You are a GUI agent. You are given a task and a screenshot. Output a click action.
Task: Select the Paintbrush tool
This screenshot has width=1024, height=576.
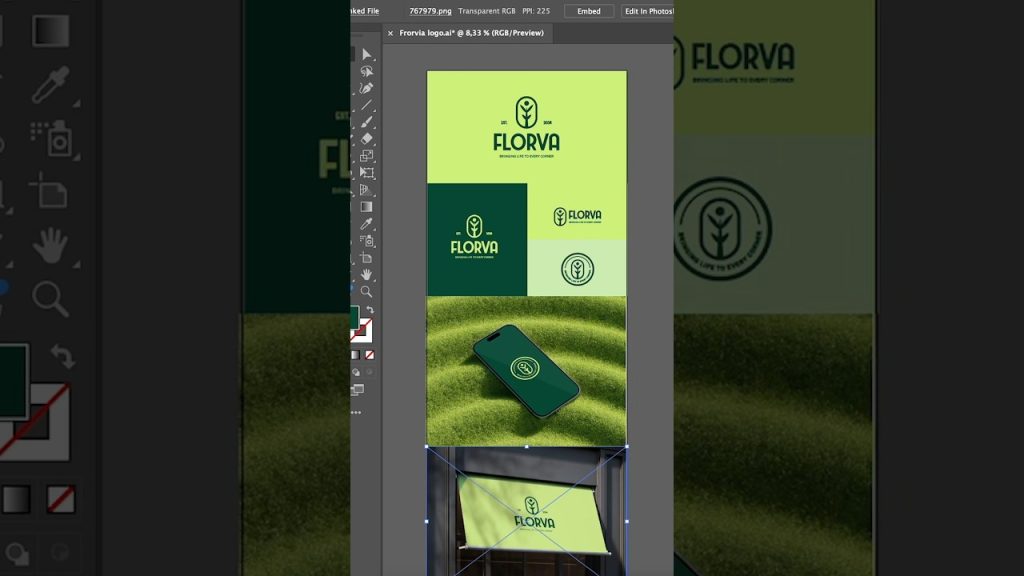click(x=366, y=121)
